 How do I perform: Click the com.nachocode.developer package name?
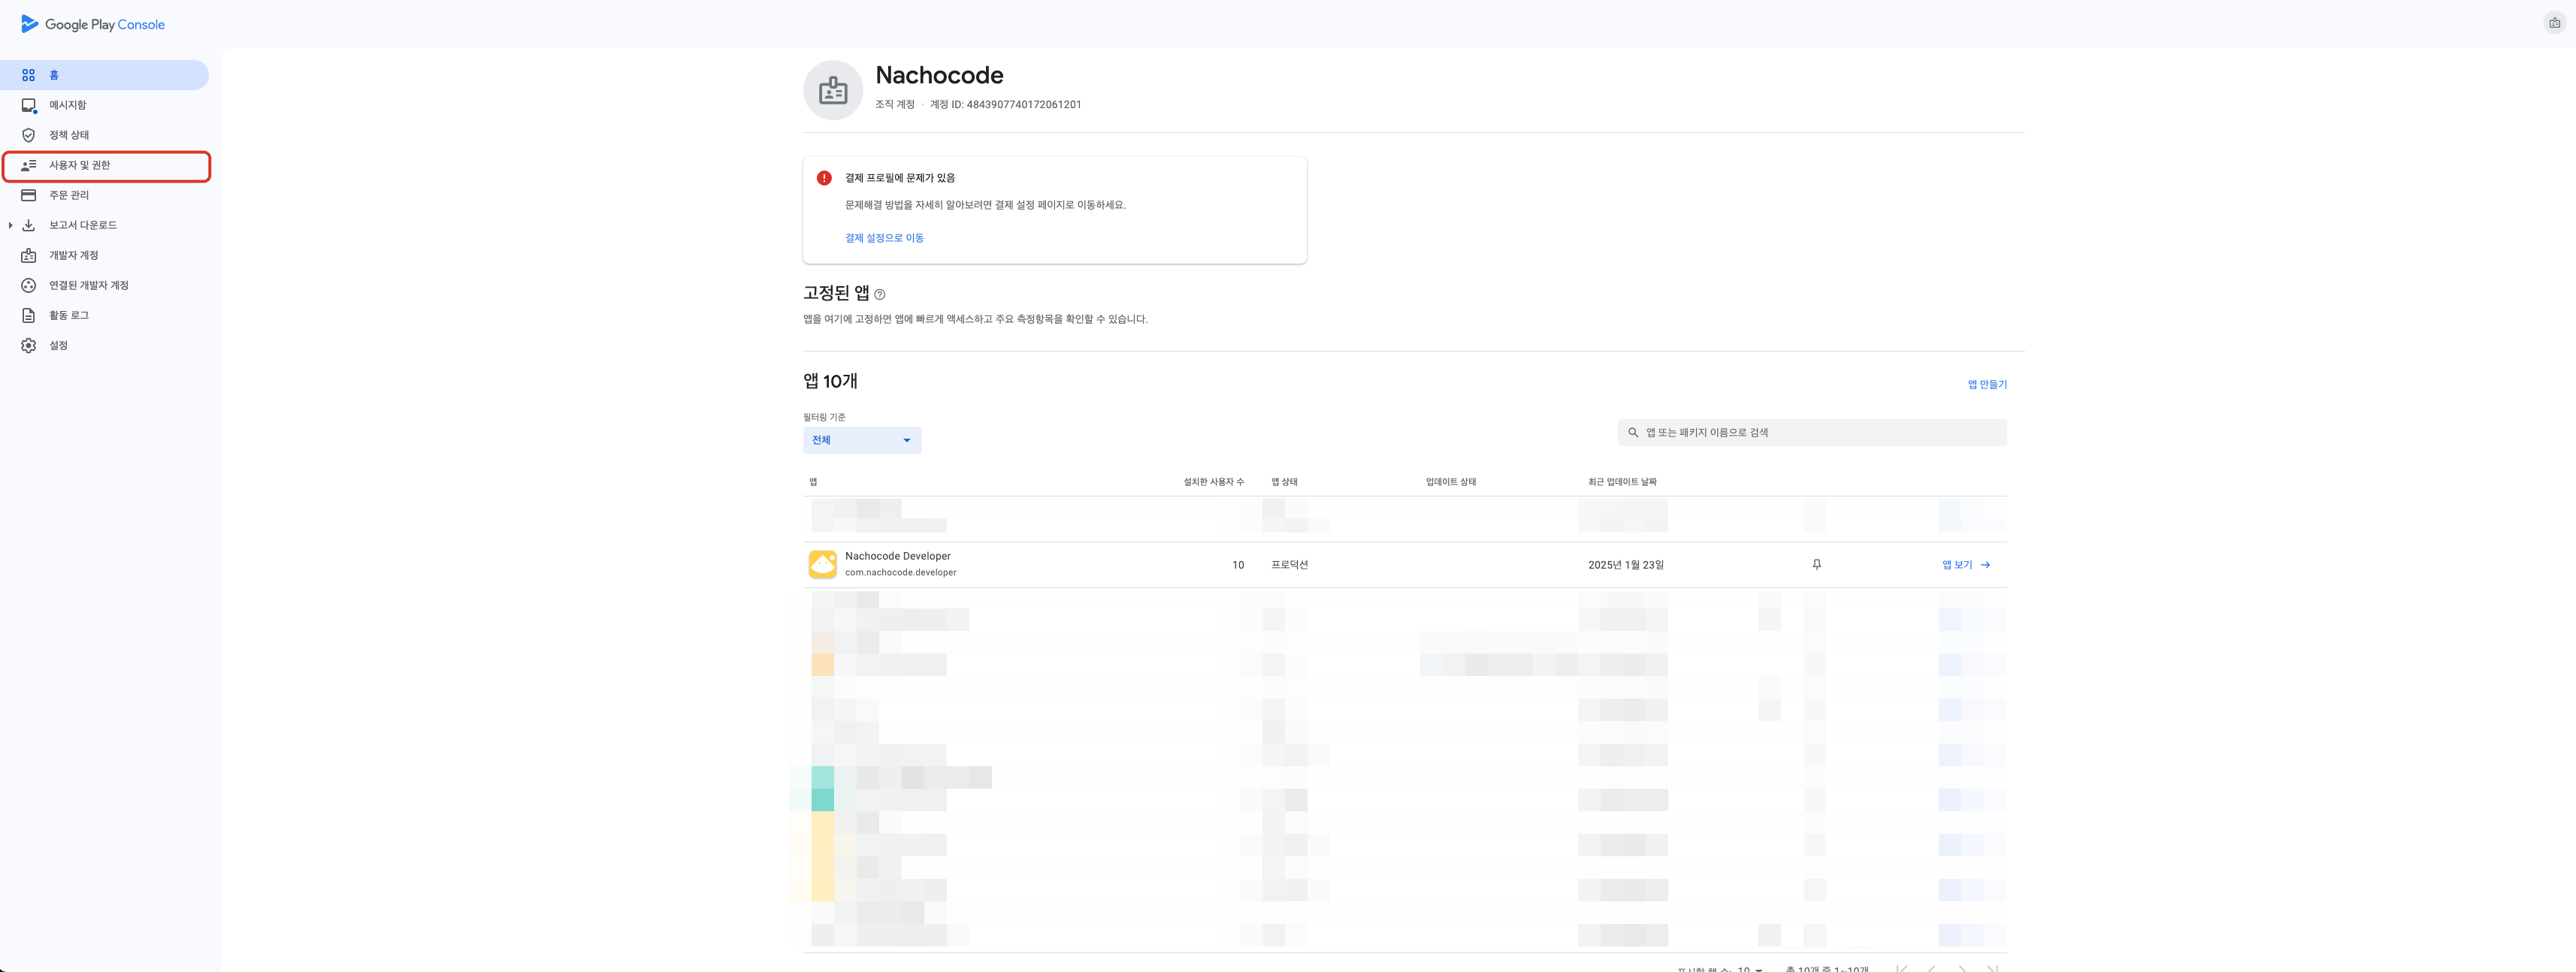pos(900,573)
